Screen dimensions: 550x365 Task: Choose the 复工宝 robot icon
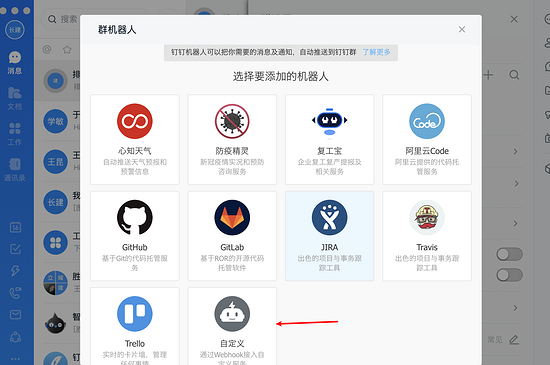329,121
